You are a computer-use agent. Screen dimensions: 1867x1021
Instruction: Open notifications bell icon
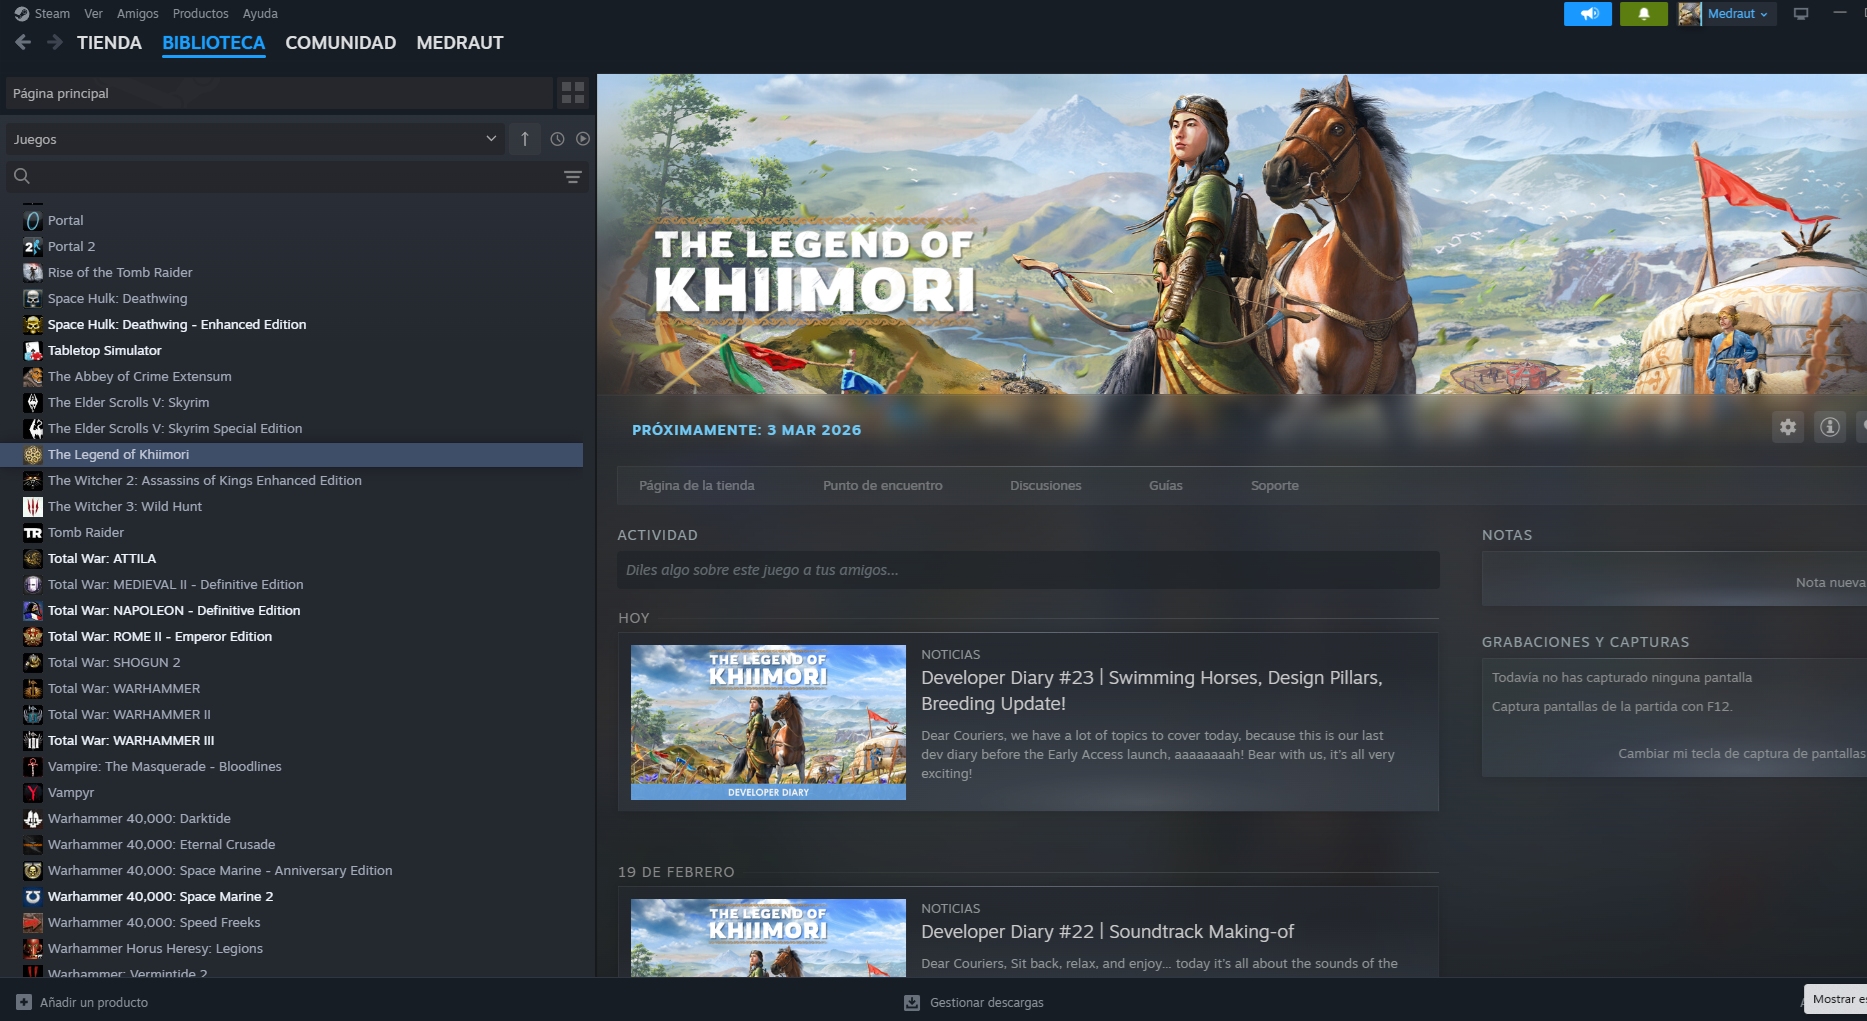1644,14
